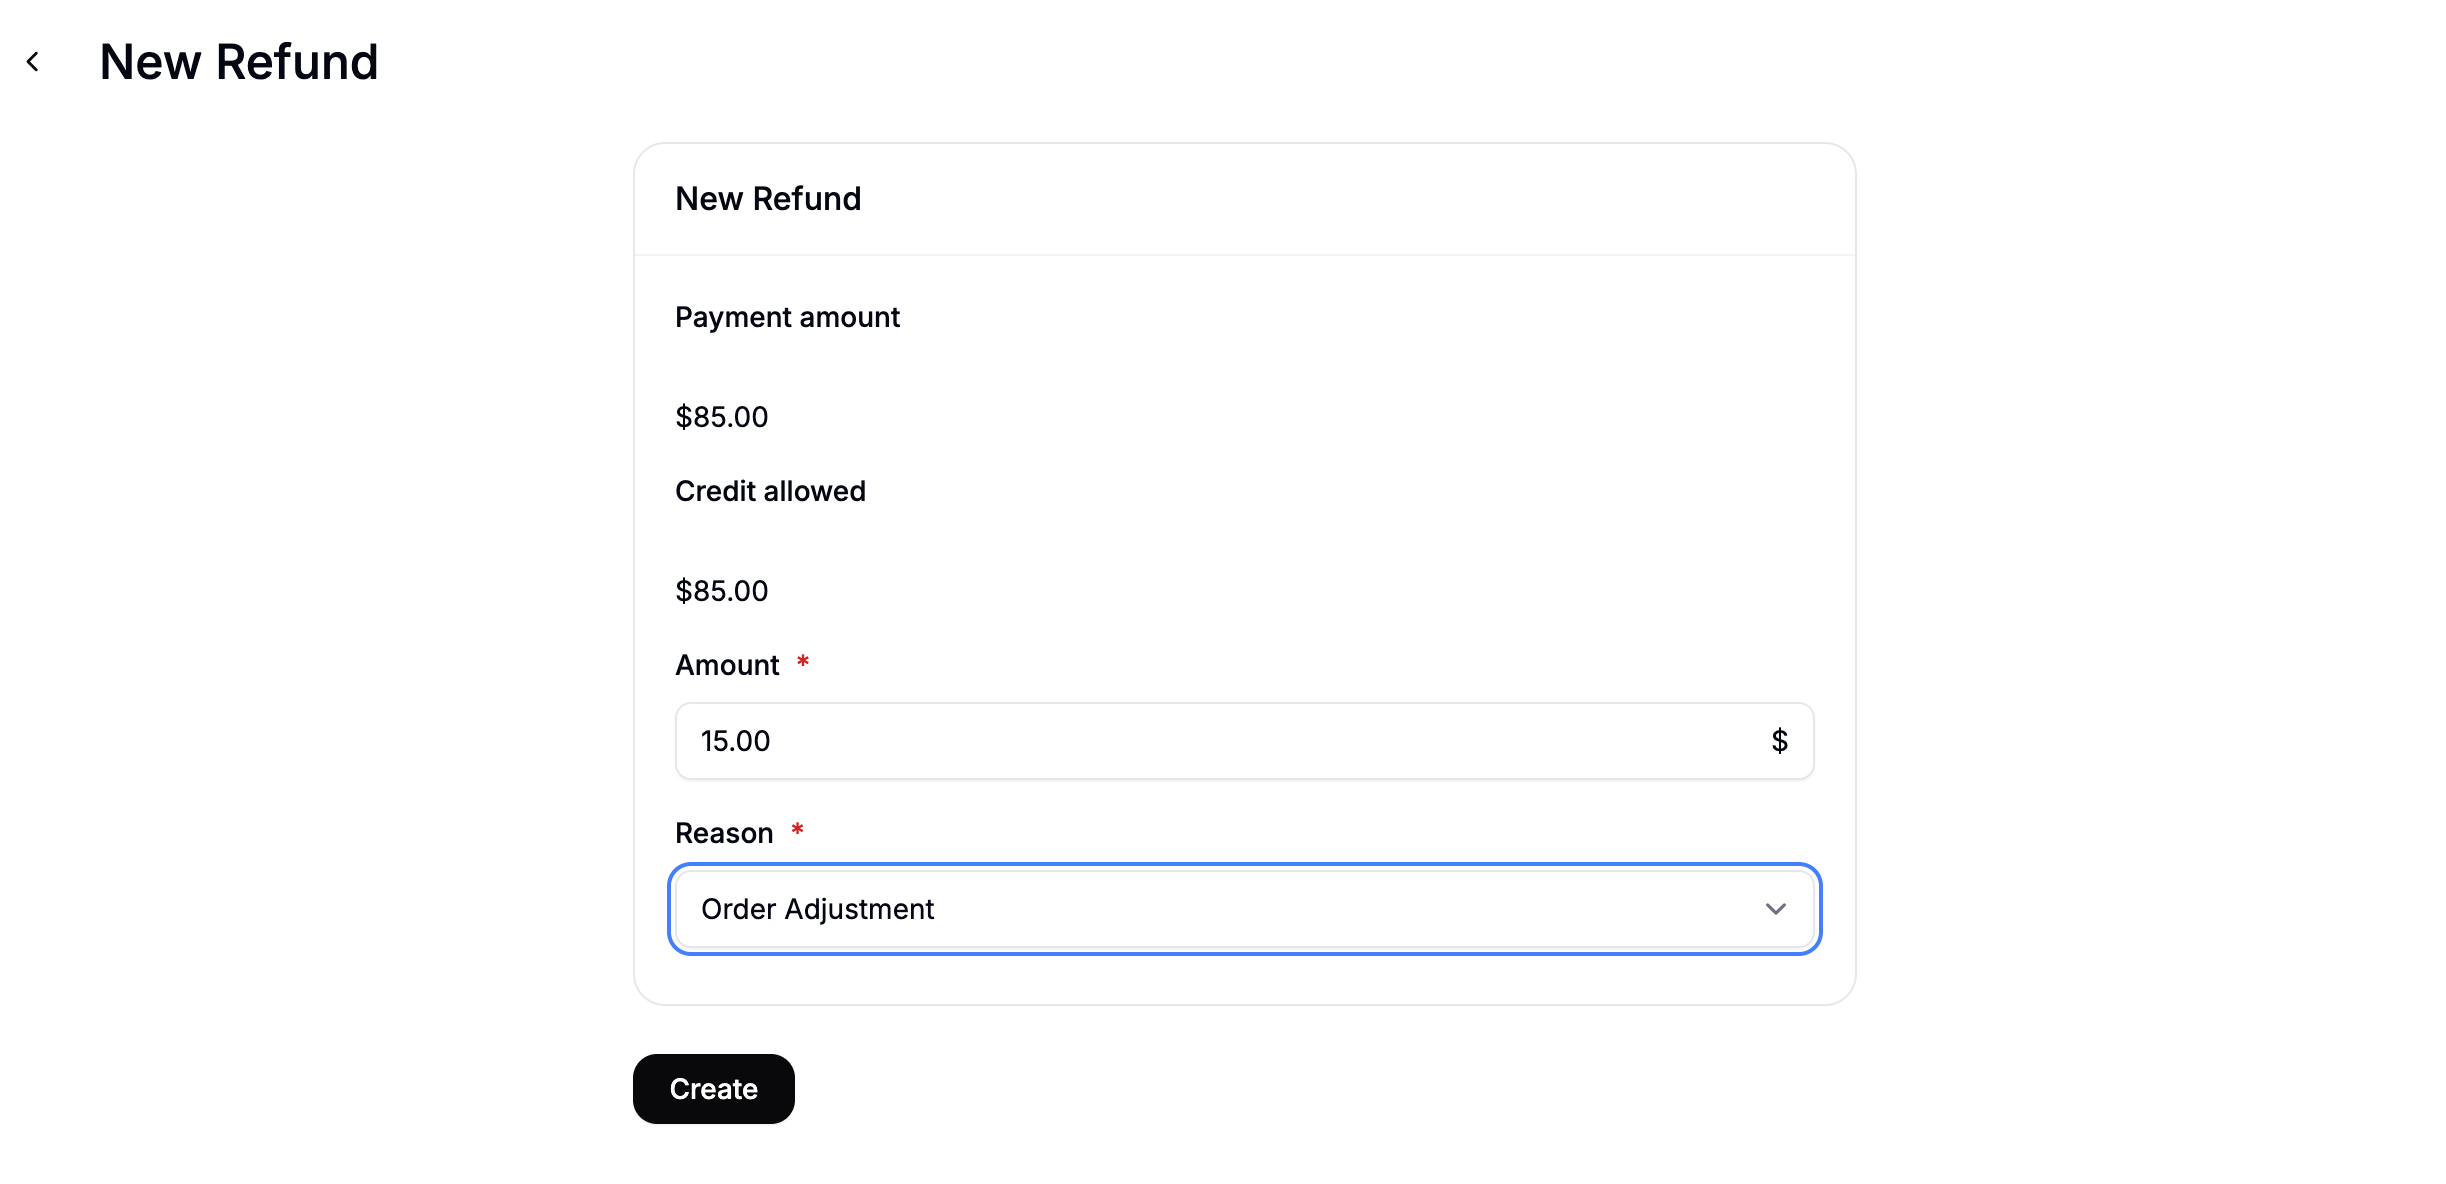2446x1184 pixels.
Task: Click the New Refund card header
Action: coord(768,198)
